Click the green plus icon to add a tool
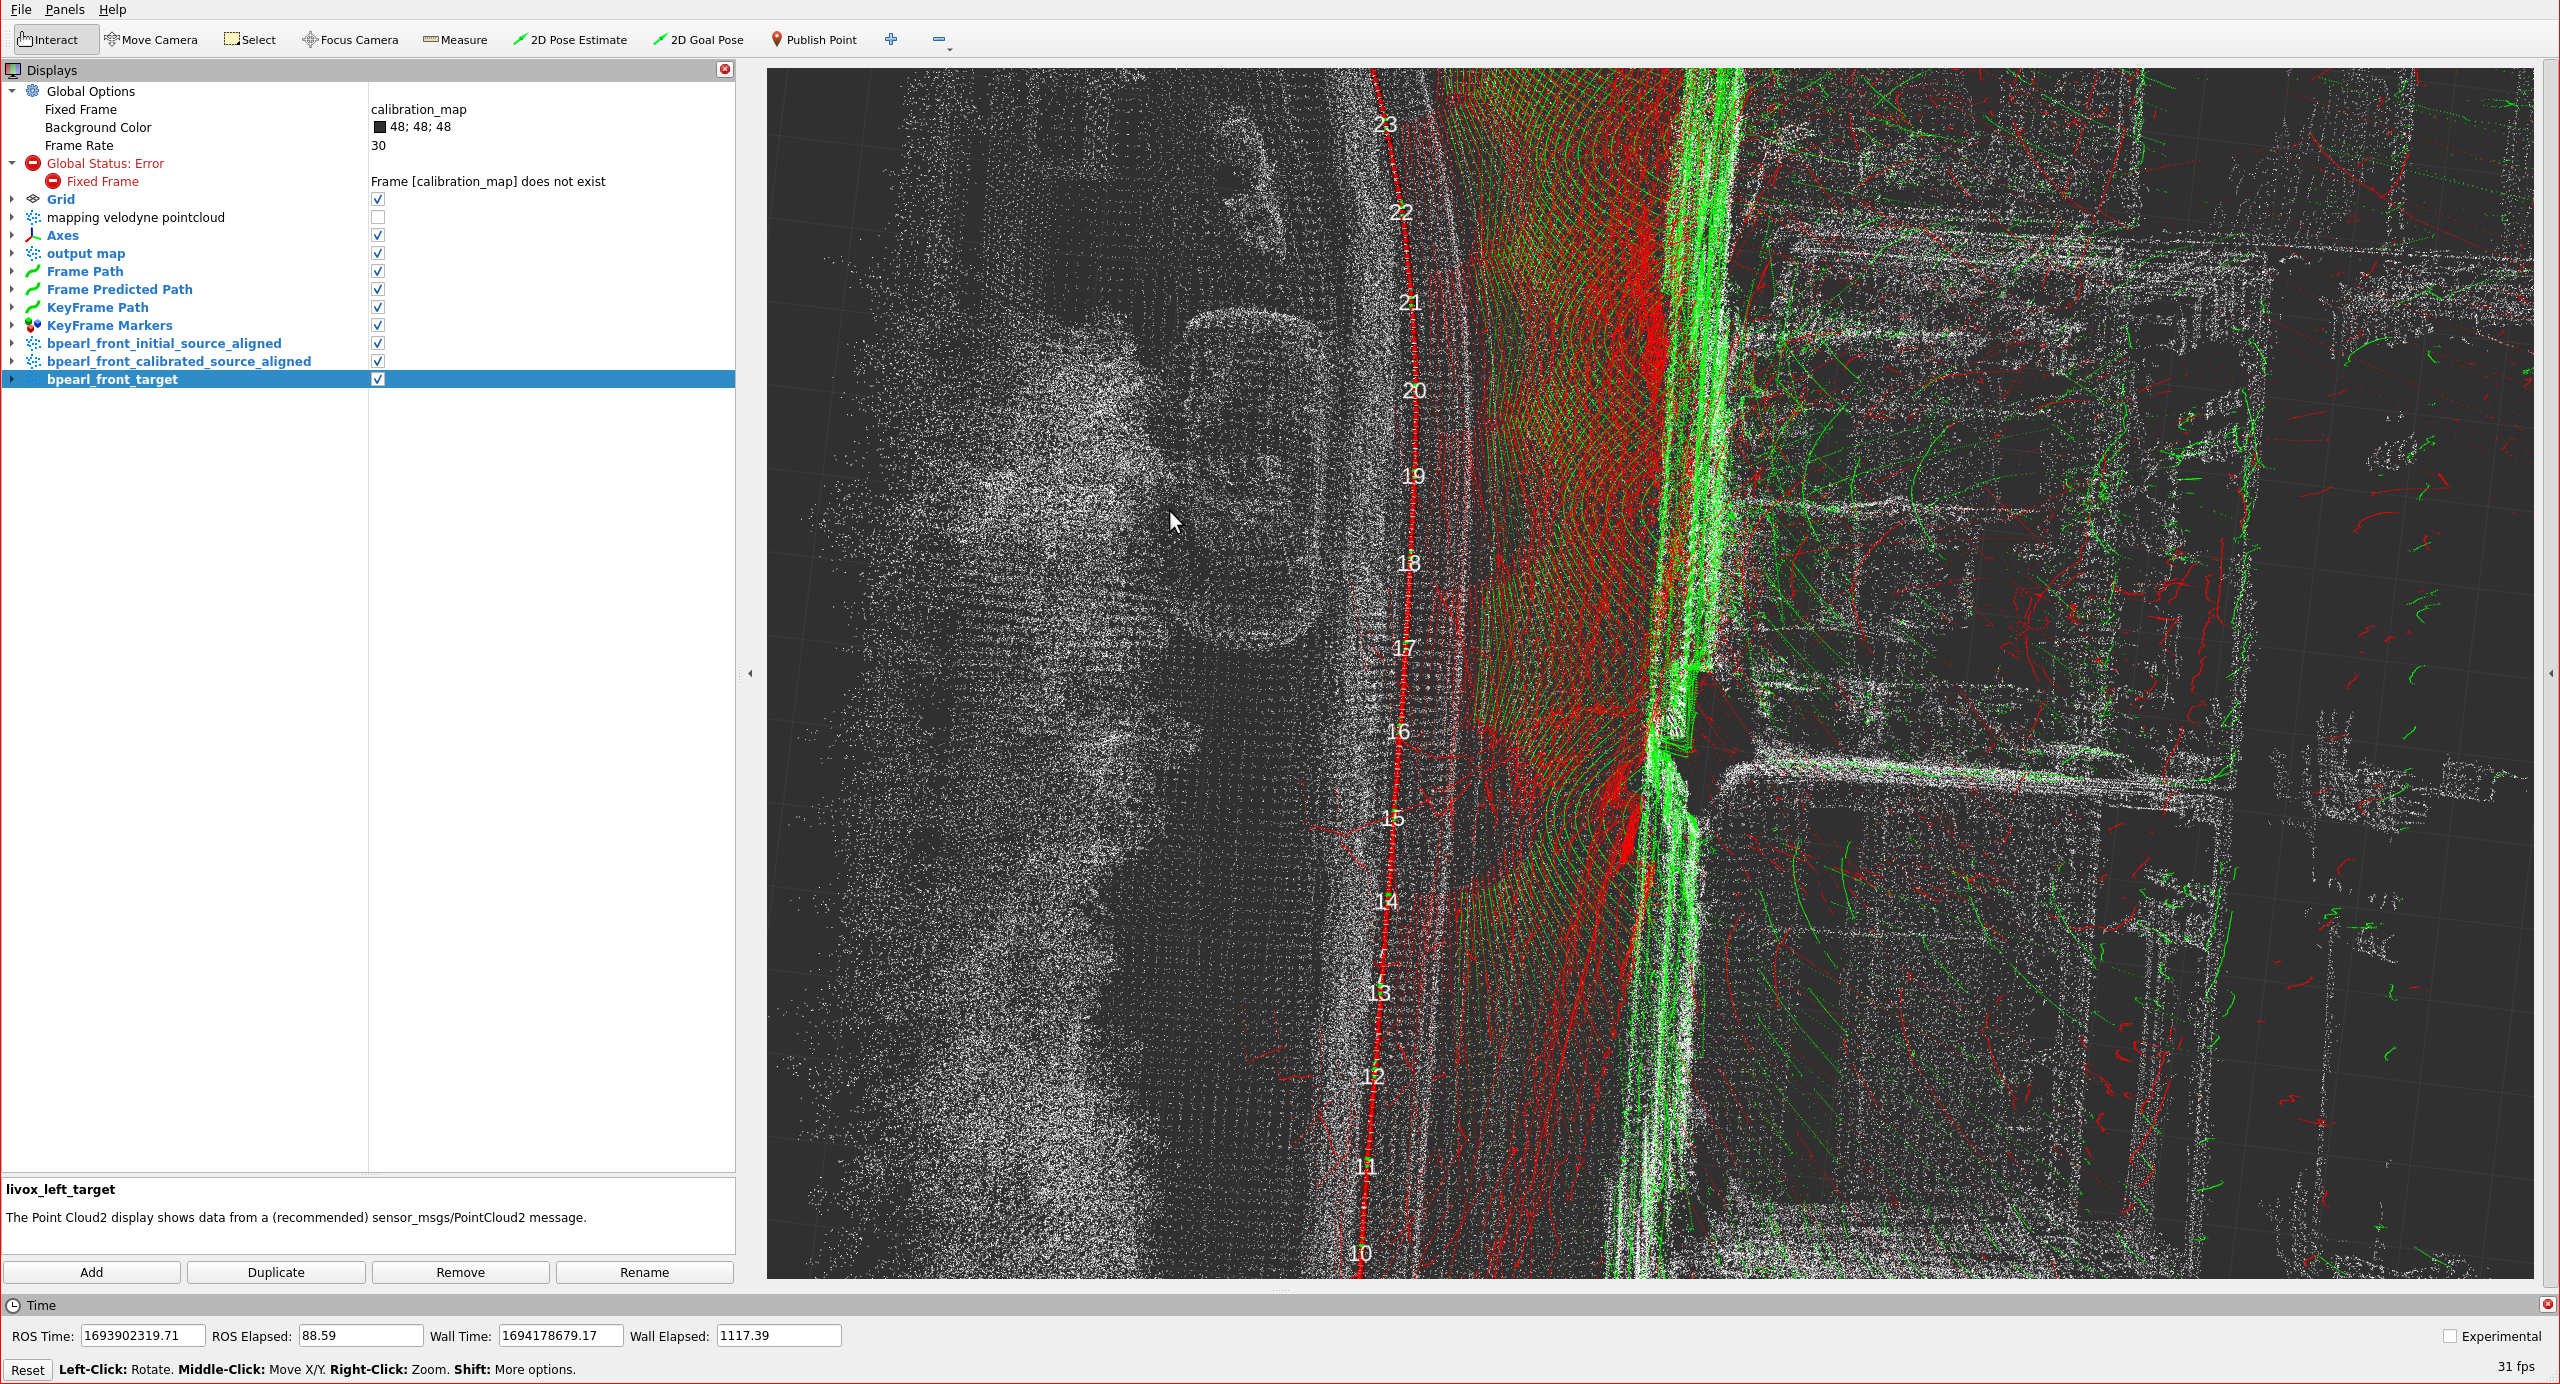 (890, 39)
